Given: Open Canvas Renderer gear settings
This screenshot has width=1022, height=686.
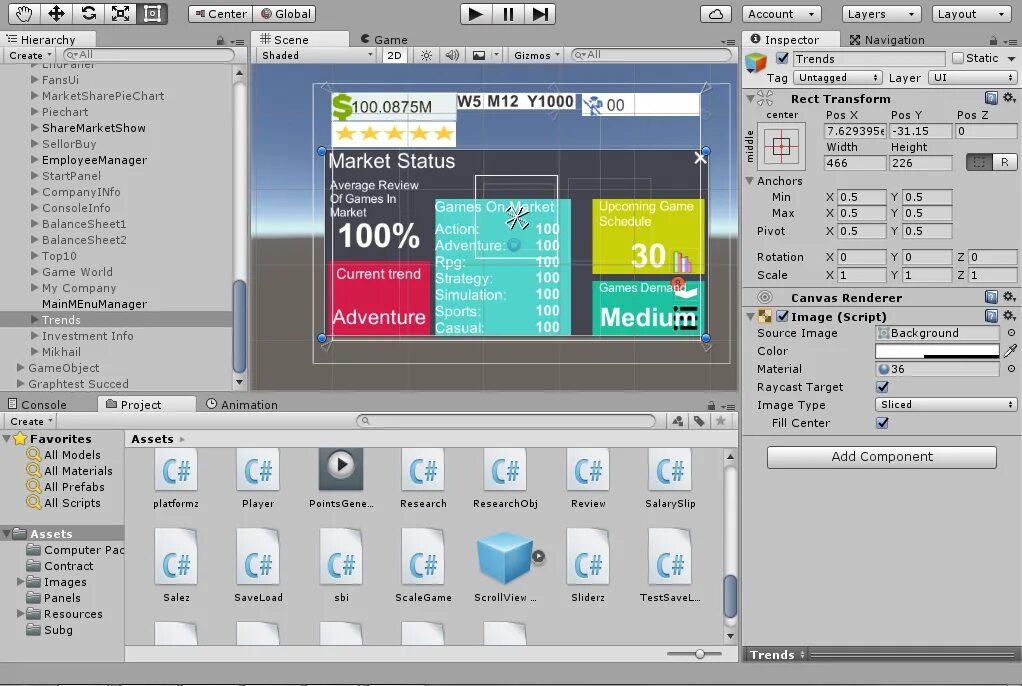Looking at the screenshot, I should click(x=1009, y=297).
